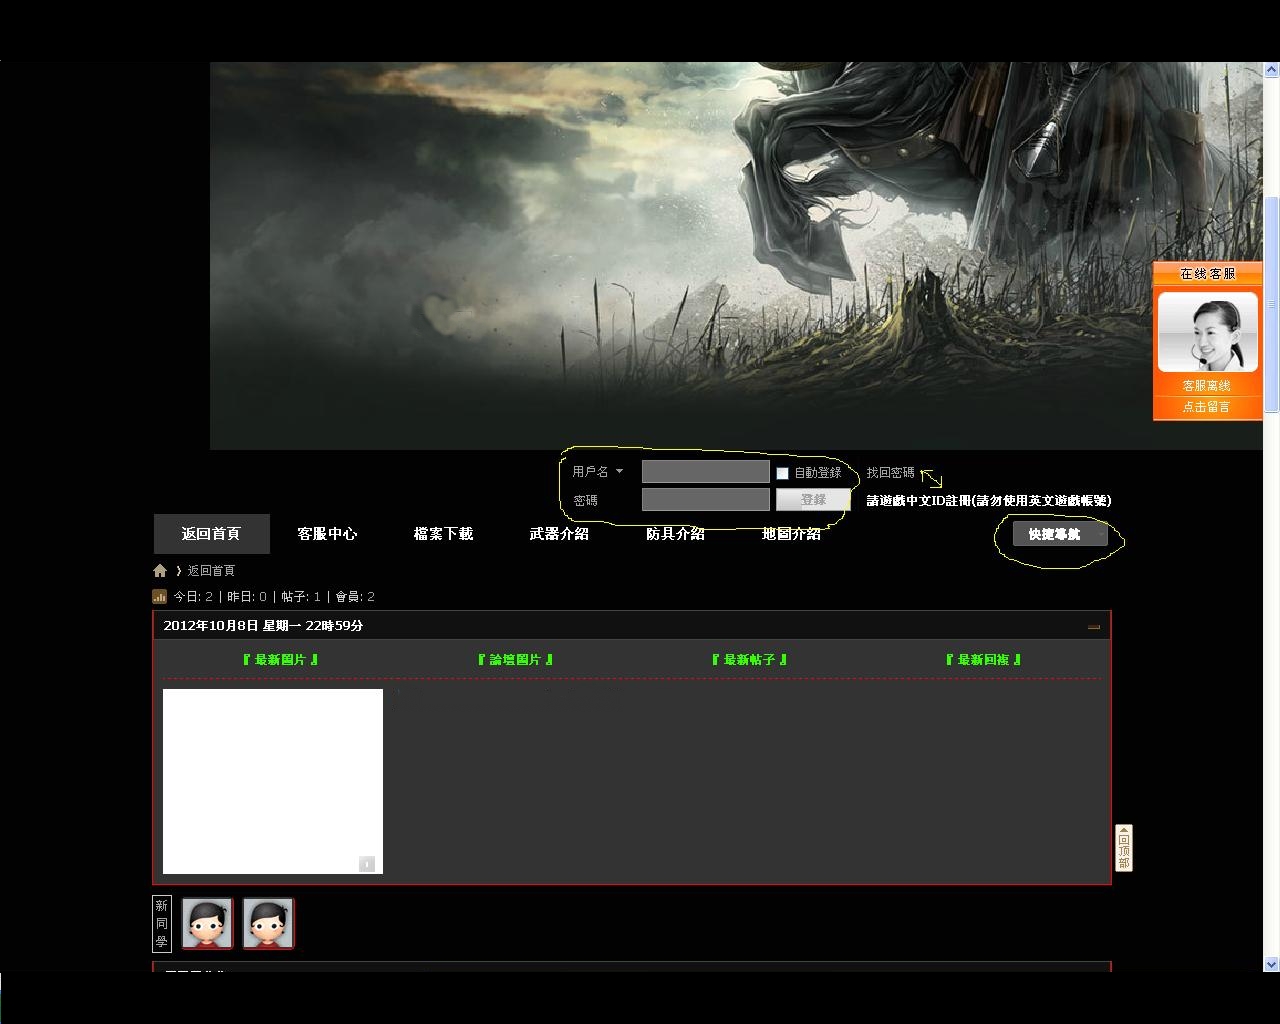Open the 武器介紹 navigation tab
The image size is (1280, 1024).
[x=559, y=534]
